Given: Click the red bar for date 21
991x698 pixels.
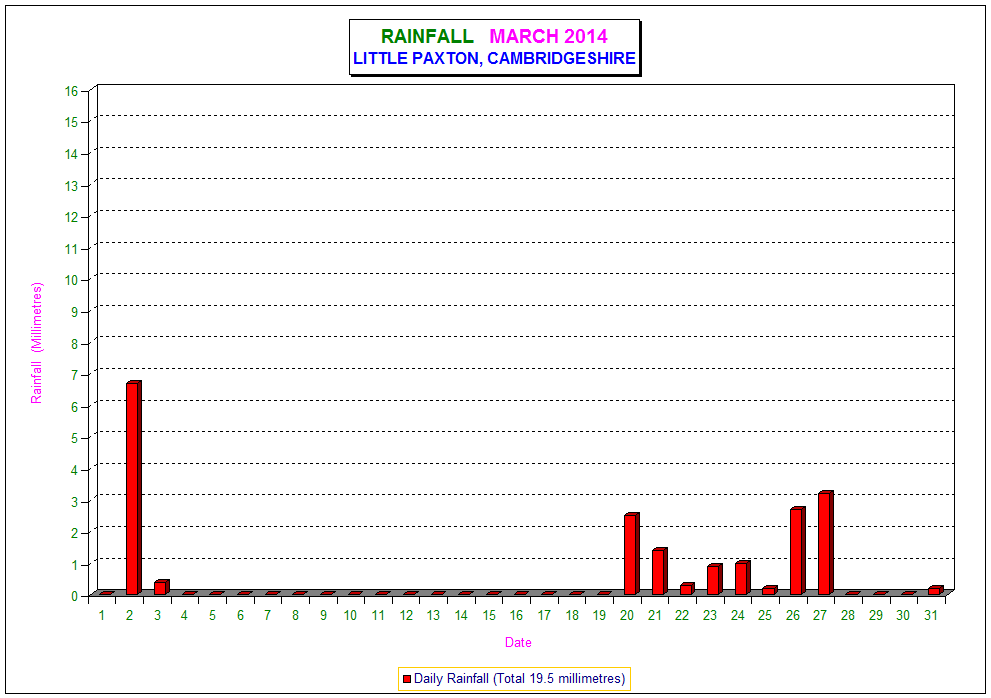Looking at the screenshot, I should tap(659, 572).
